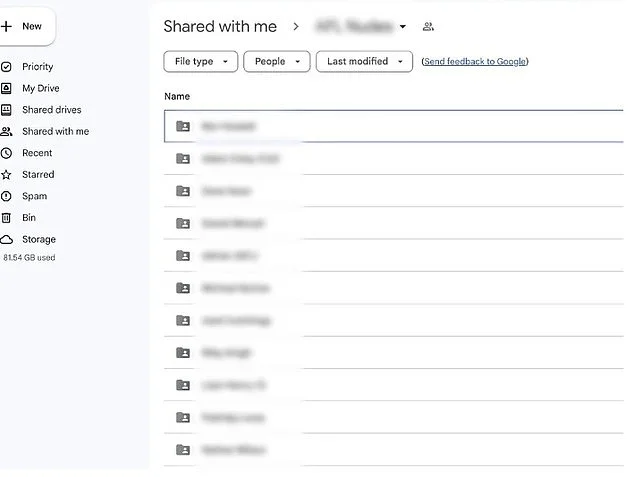This screenshot has height=477, width=634.
Task: Go to My Drive
Action: pos(40,88)
